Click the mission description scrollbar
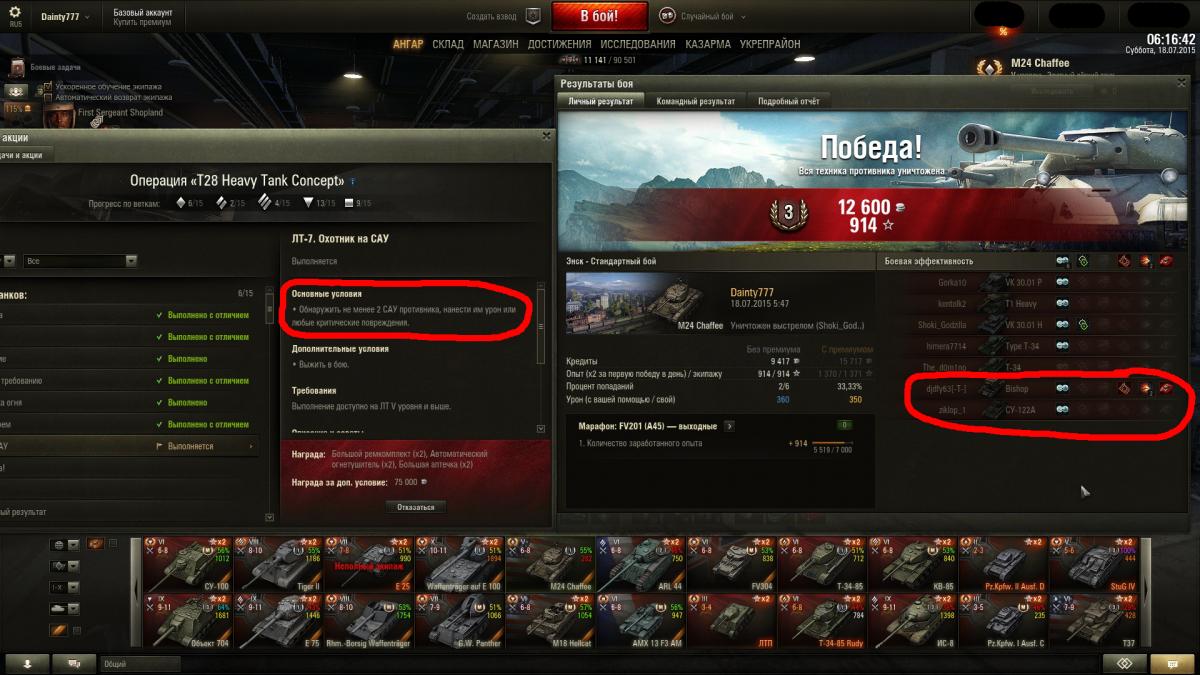Viewport: 1200px width, 675px height. pos(541,360)
